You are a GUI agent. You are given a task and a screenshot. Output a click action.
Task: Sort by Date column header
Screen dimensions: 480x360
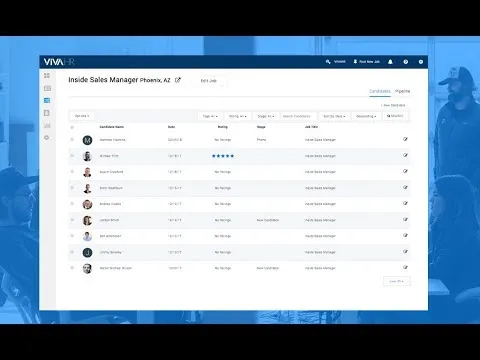click(171, 127)
